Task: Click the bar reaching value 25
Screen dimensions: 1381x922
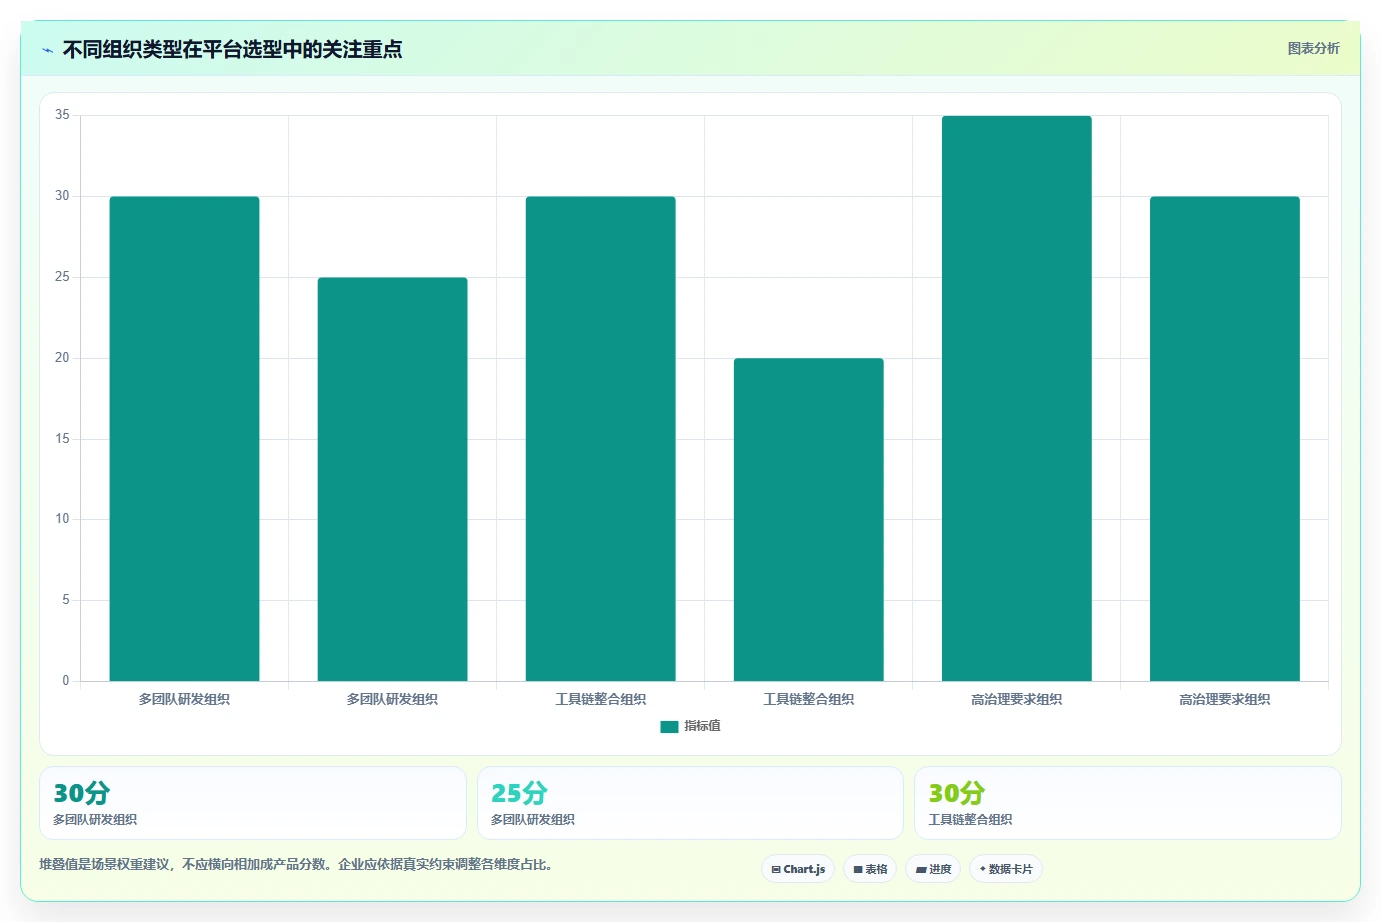Action: [x=392, y=479]
